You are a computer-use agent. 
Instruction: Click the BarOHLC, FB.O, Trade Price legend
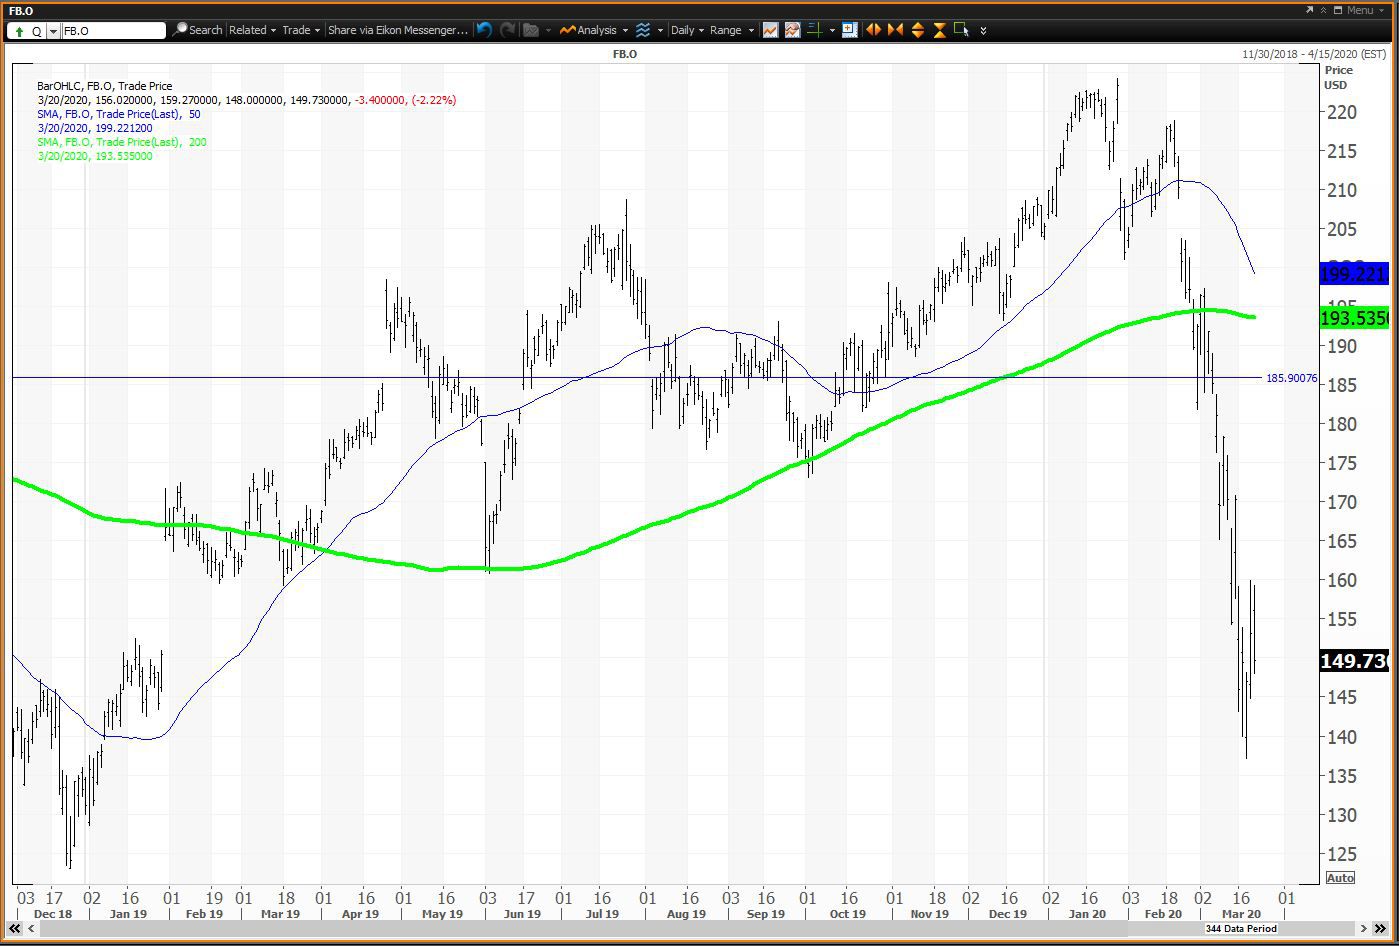pos(105,86)
